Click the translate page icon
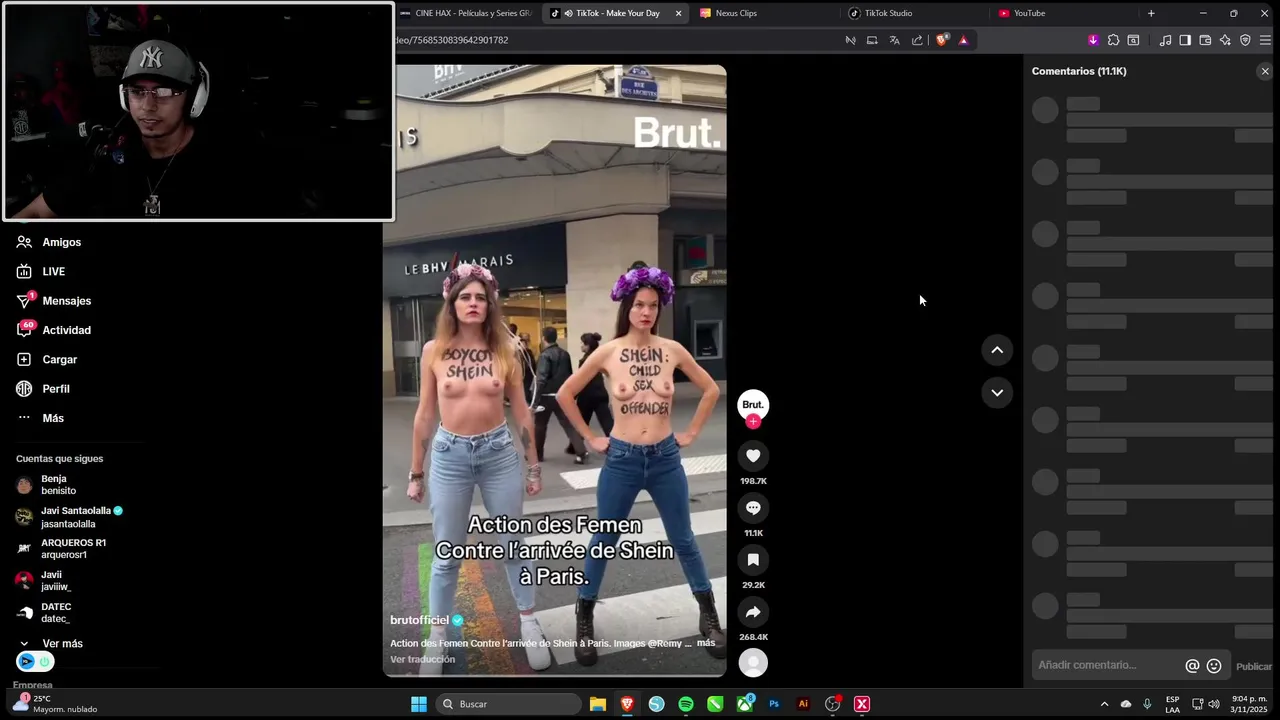The image size is (1280, 720). pyautogui.click(x=894, y=40)
